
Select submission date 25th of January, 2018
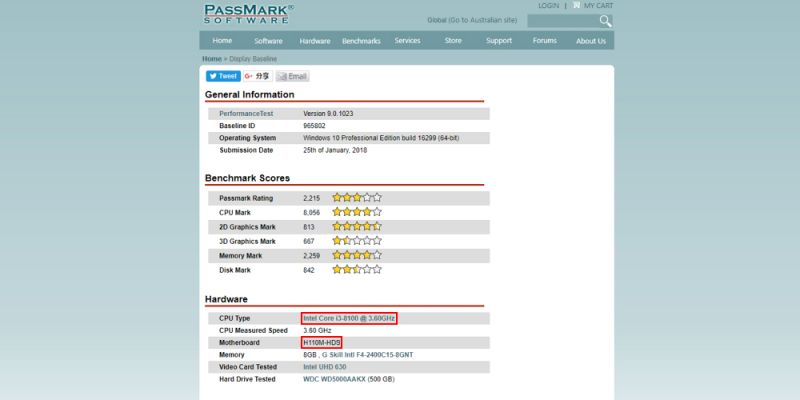[335, 151]
